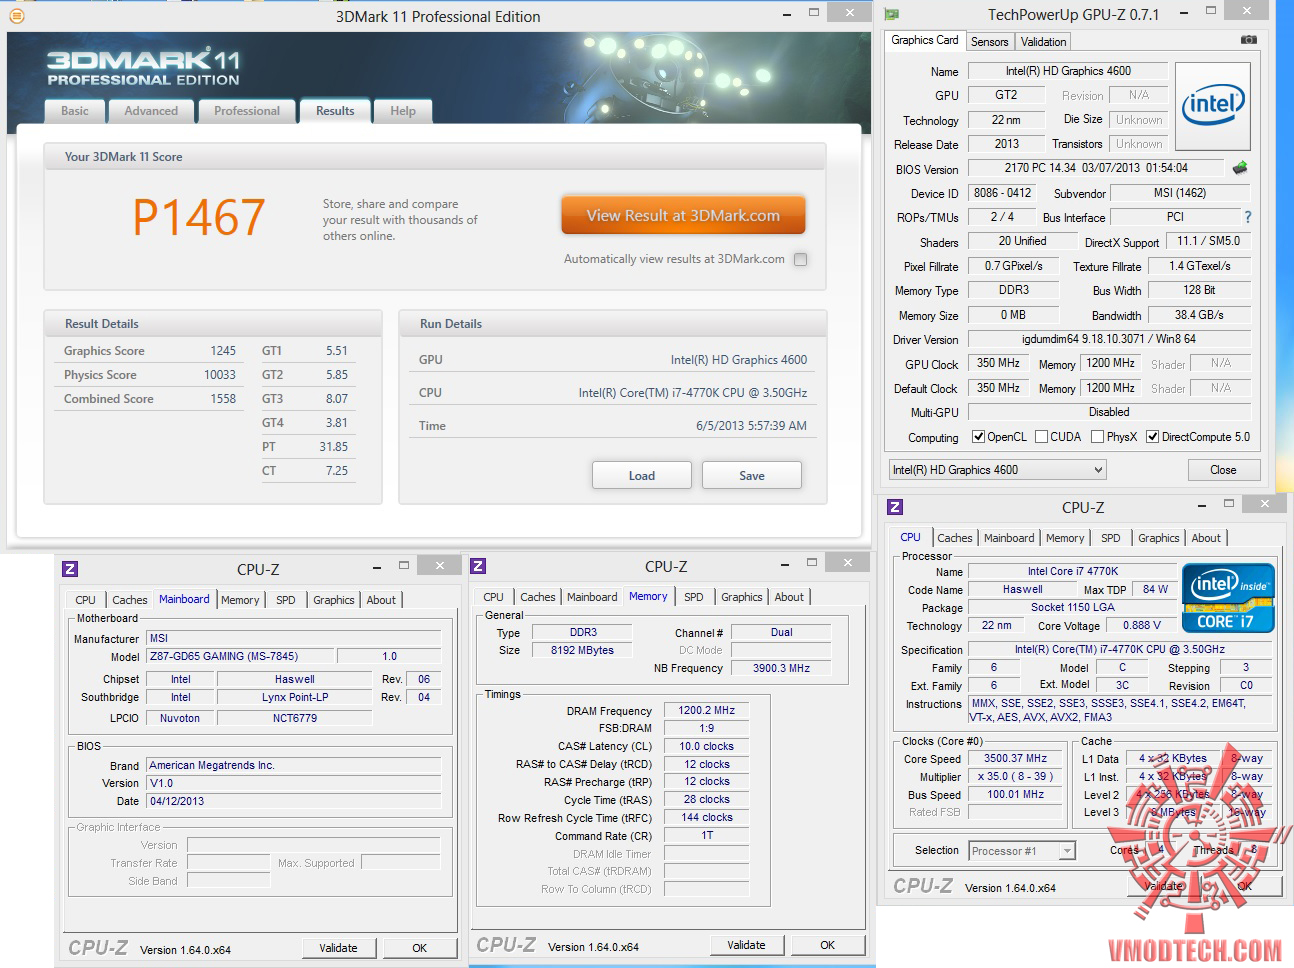This screenshot has height=968, width=1294.
Task: Open the Memory tab in the CPU-Z processor window
Action: click(1065, 538)
